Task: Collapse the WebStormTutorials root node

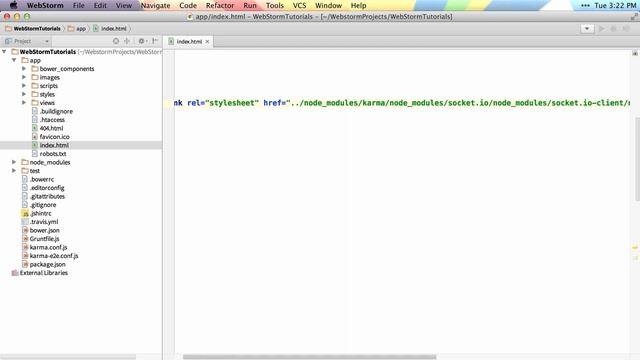Action: (x=4, y=51)
